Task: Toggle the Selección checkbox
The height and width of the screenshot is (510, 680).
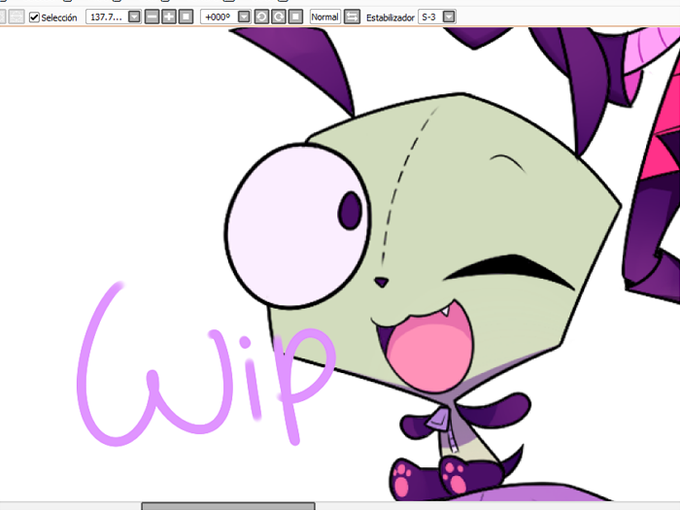Action: tap(34, 17)
